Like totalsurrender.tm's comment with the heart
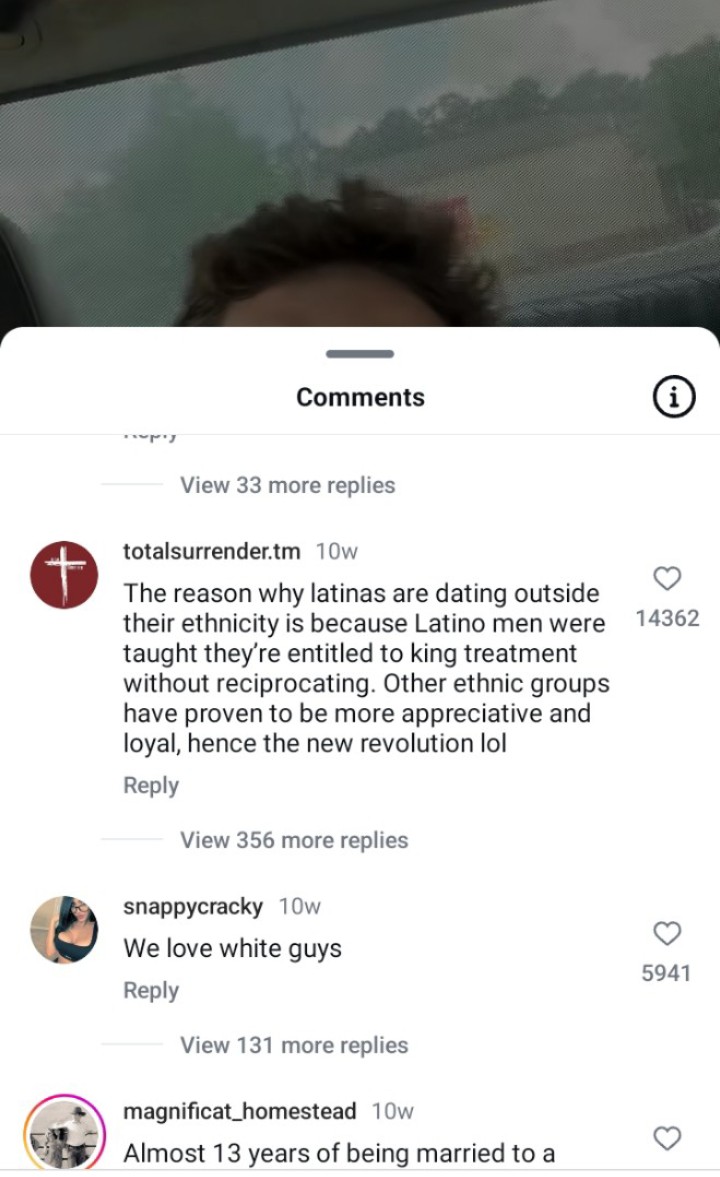The height and width of the screenshot is (1177, 720). (x=667, y=578)
